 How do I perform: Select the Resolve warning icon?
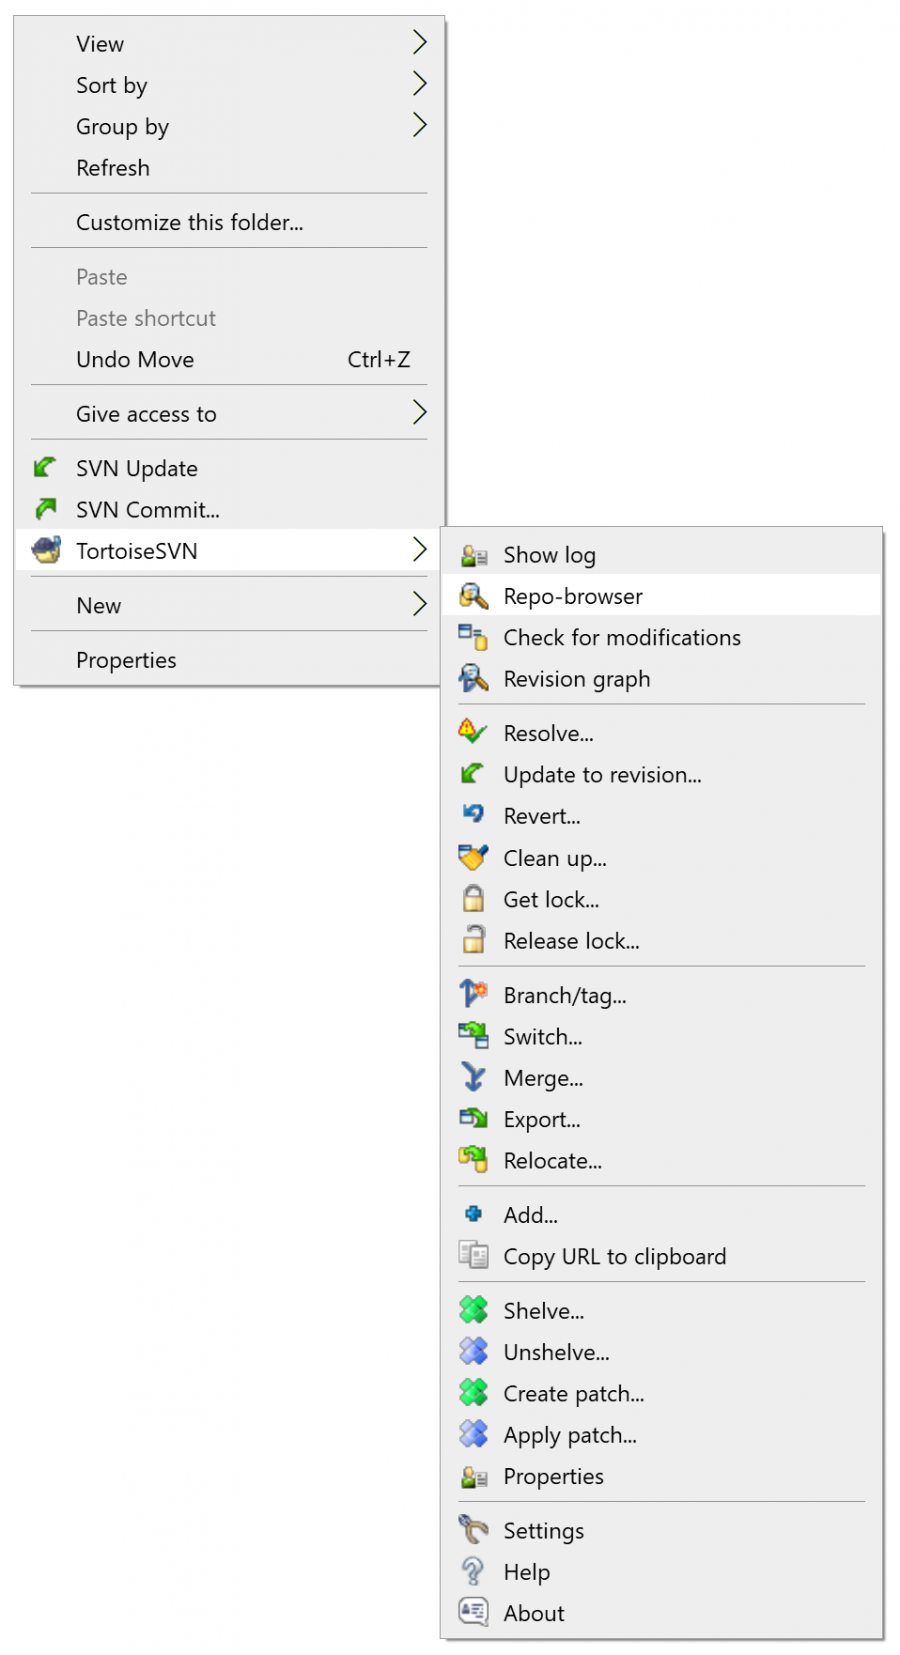point(472,733)
